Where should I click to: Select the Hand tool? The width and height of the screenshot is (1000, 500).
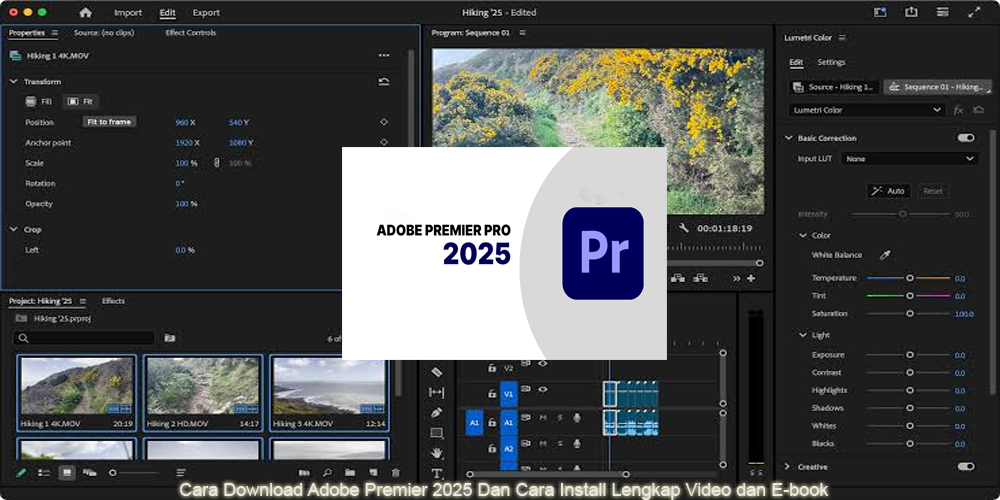click(x=437, y=453)
